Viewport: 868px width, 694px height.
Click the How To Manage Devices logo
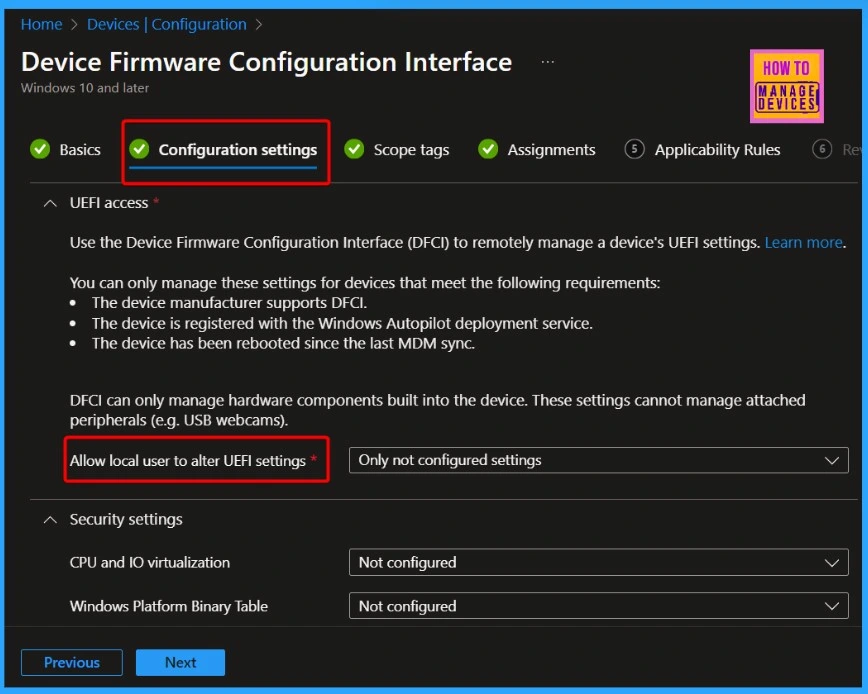[787, 86]
